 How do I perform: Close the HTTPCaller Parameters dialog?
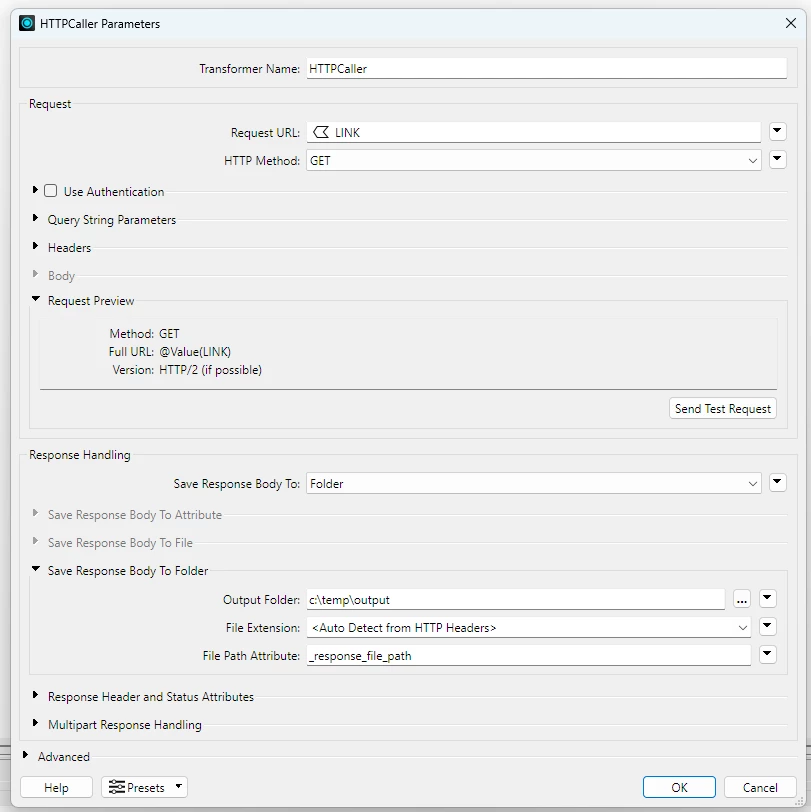point(790,23)
